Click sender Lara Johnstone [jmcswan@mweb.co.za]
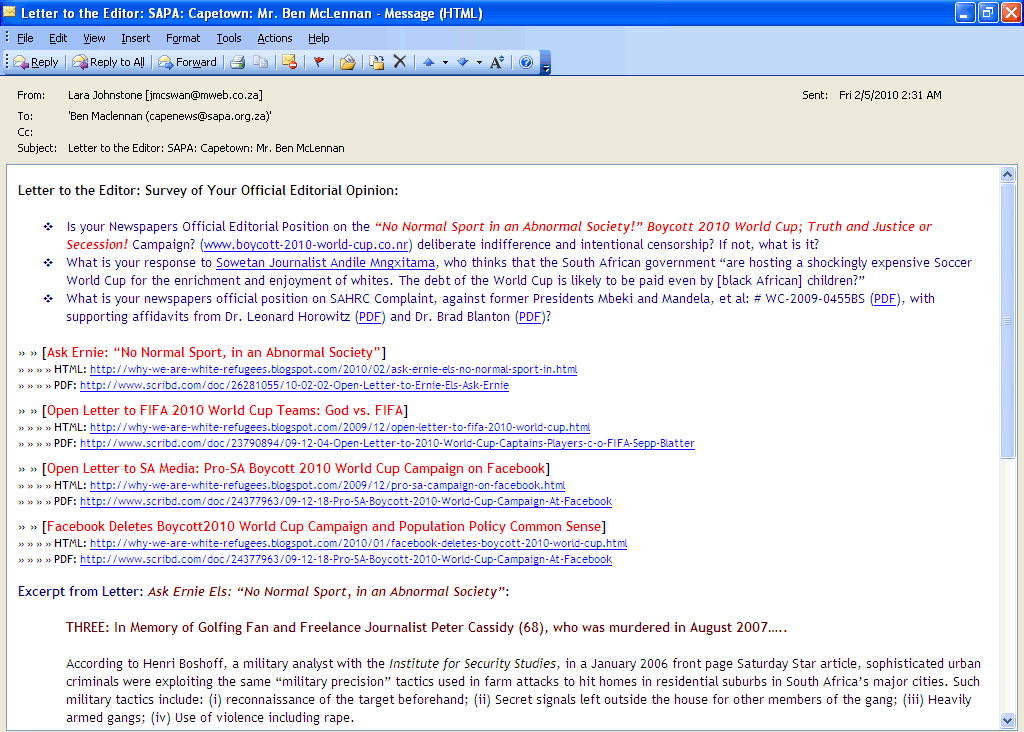The height and width of the screenshot is (732, 1024). [x=165, y=95]
